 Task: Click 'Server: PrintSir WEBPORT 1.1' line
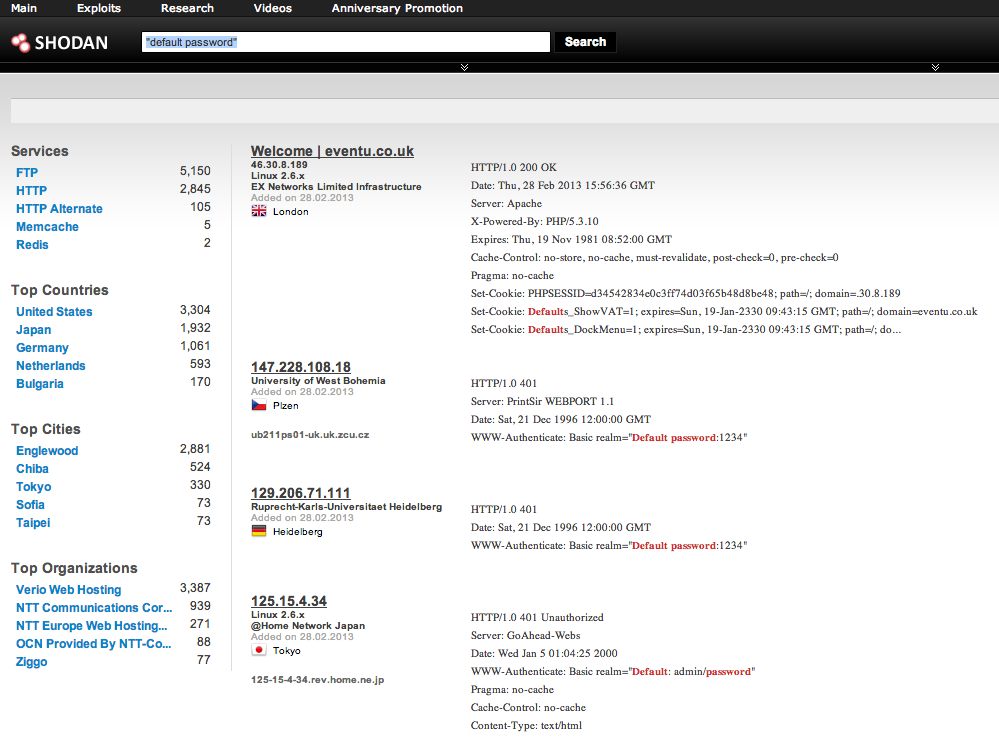click(x=542, y=401)
